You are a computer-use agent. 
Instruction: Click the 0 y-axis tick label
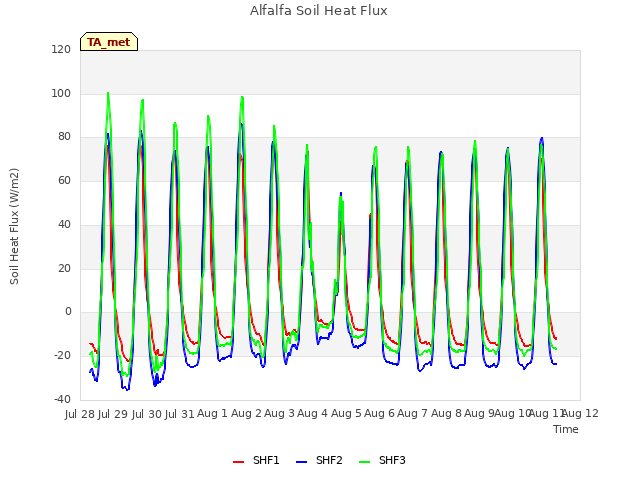tap(68, 312)
